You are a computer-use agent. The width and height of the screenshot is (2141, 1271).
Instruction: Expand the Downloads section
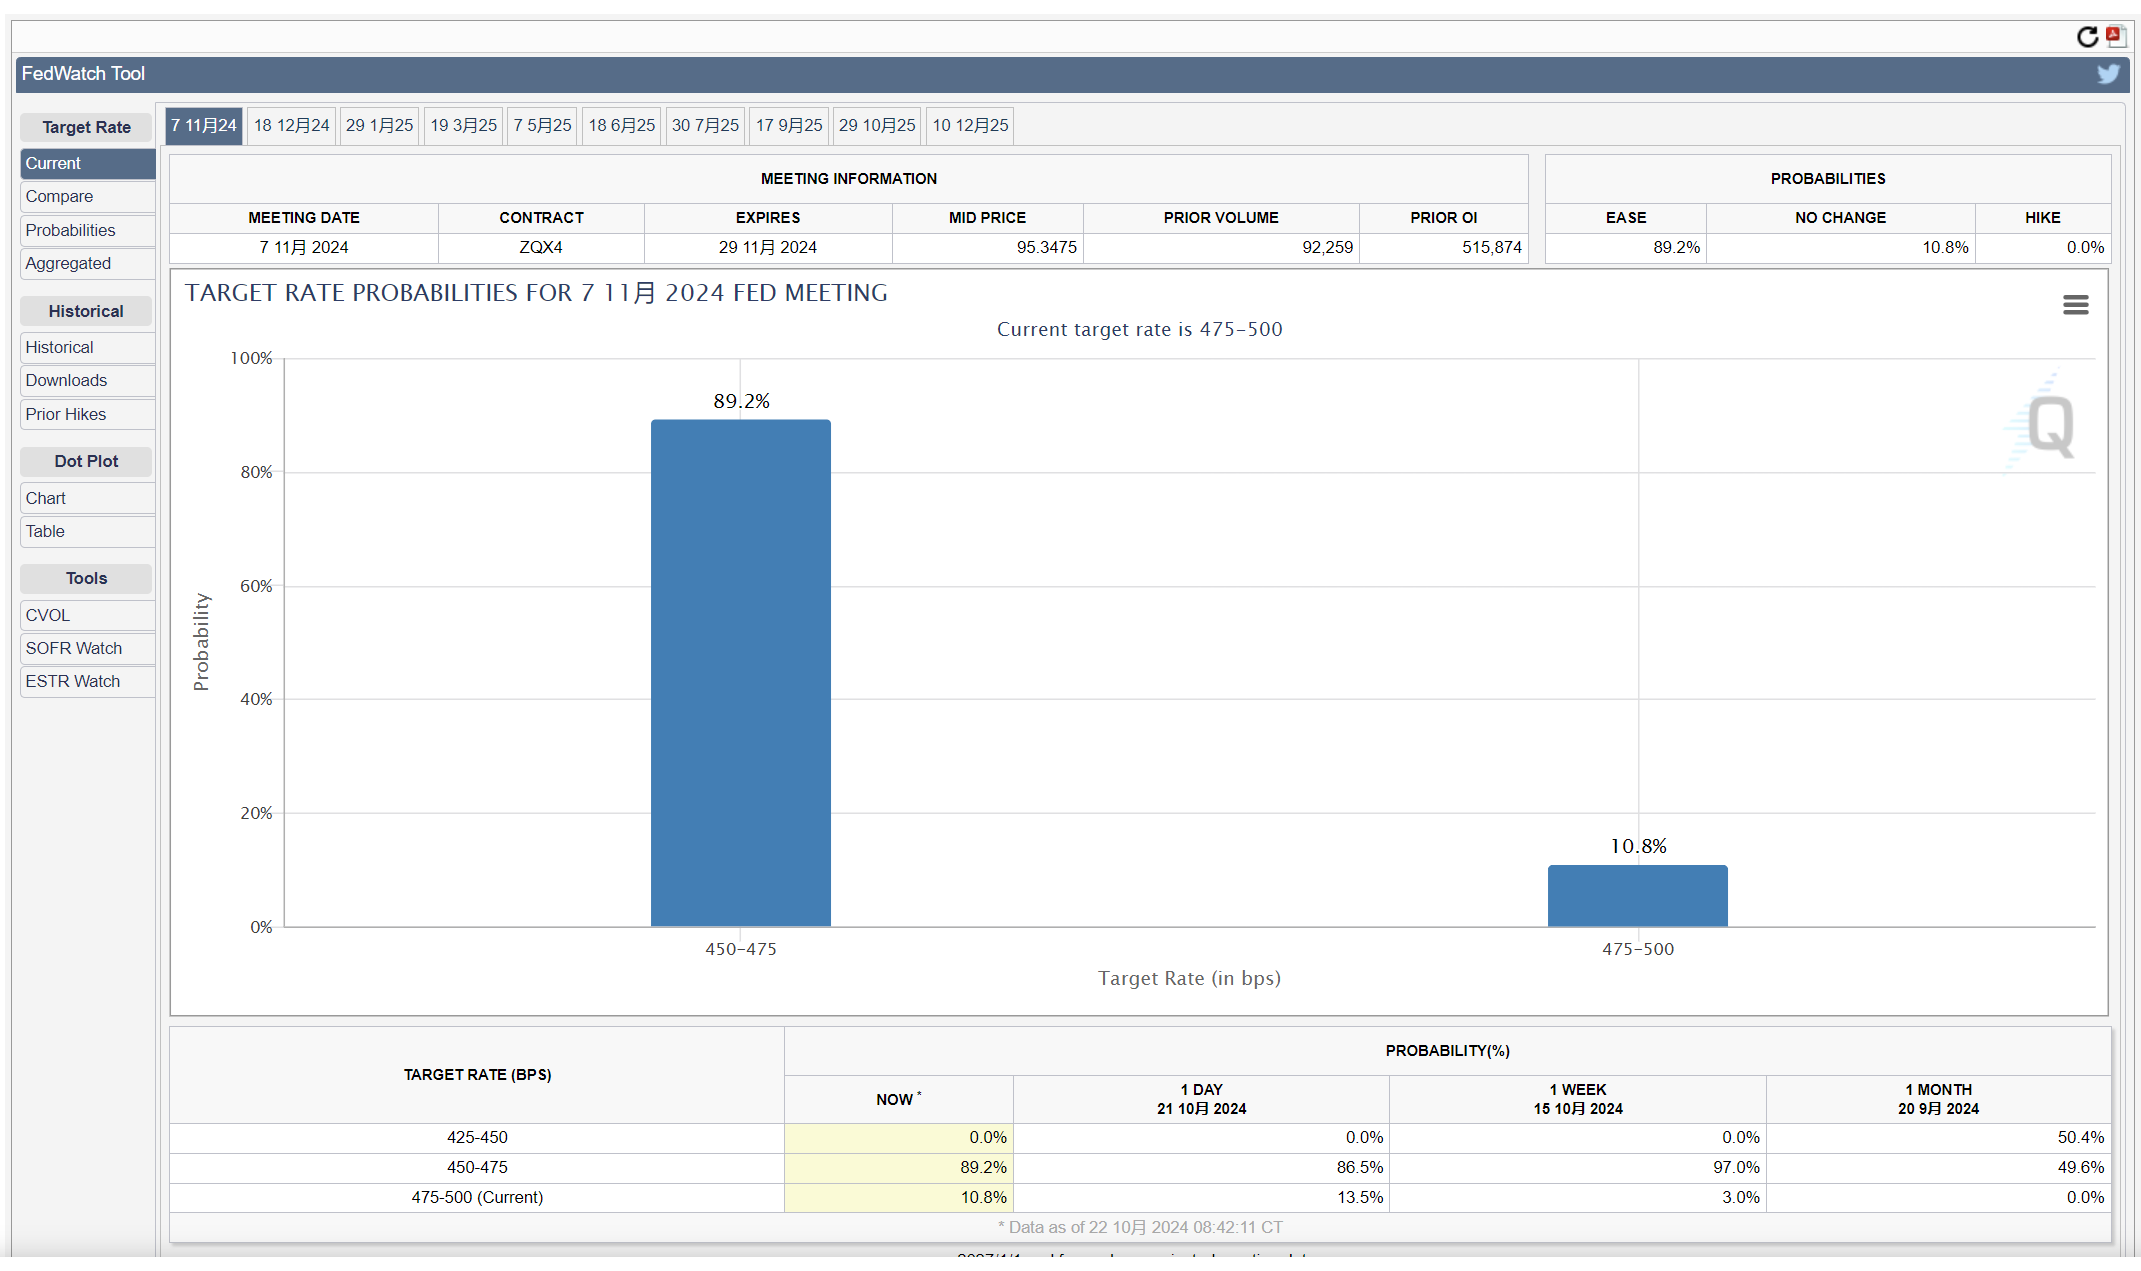(64, 380)
